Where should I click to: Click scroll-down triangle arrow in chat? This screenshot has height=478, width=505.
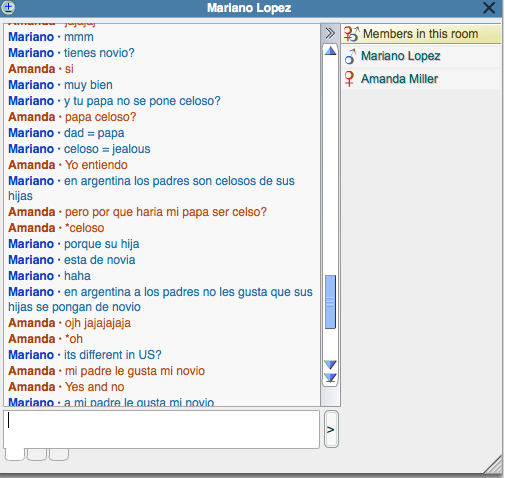[330, 364]
